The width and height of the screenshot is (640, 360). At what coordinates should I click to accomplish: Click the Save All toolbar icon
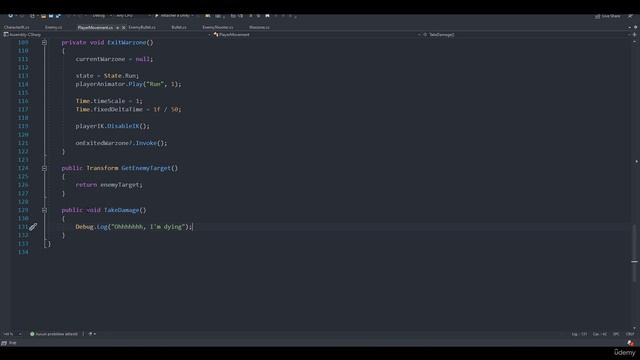[58, 16]
